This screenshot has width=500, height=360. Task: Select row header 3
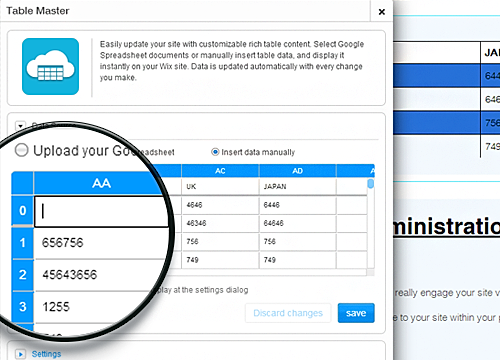pos(22,307)
